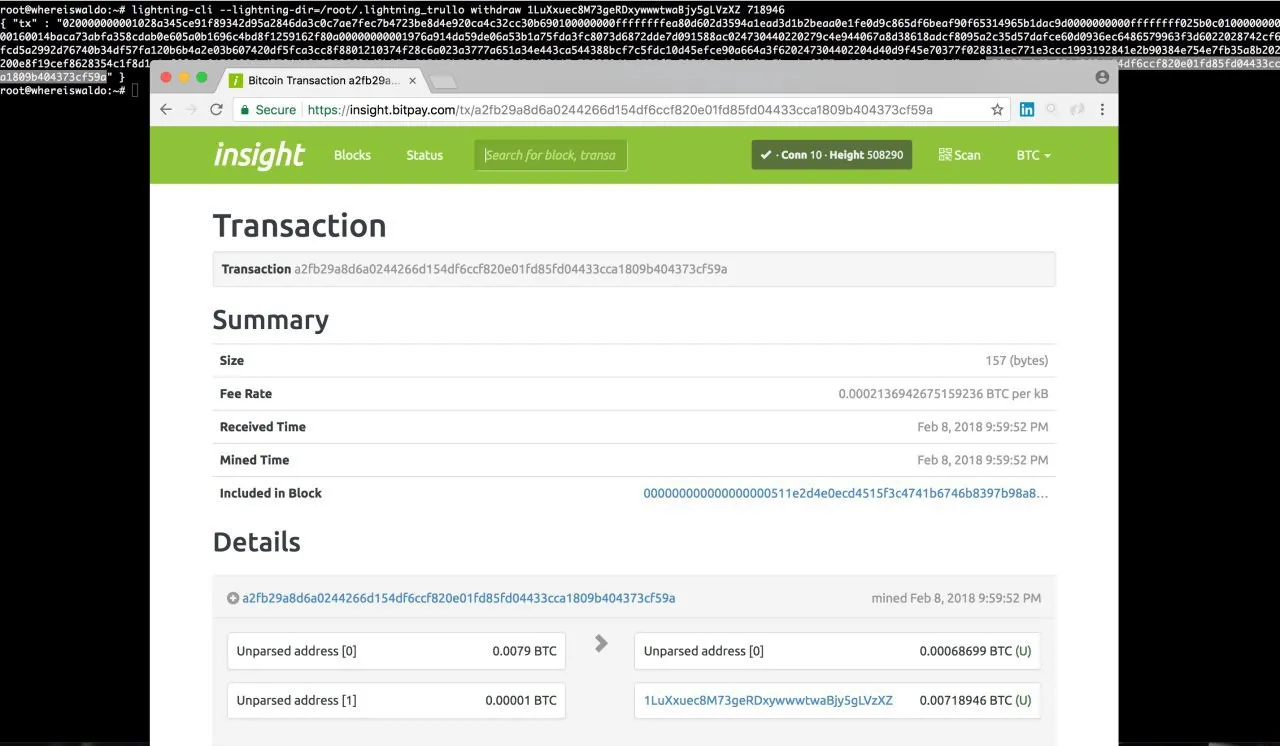Open a new browser tab

(443, 81)
